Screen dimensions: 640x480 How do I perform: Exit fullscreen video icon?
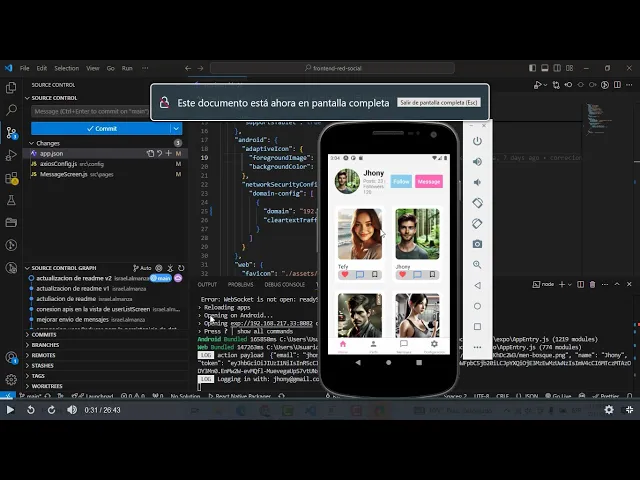(x=629, y=409)
